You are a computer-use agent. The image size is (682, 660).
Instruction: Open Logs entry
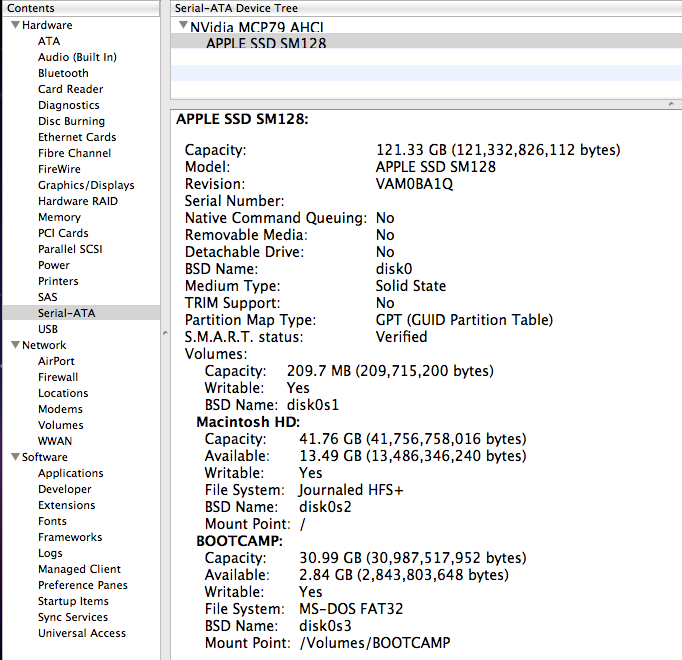pos(50,553)
